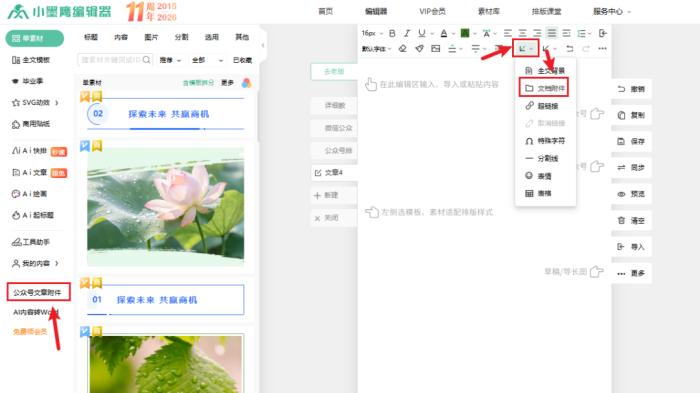This screenshot has width=700, height=393.
Task: Click the 同步 sync side button
Action: pyautogui.click(x=631, y=168)
